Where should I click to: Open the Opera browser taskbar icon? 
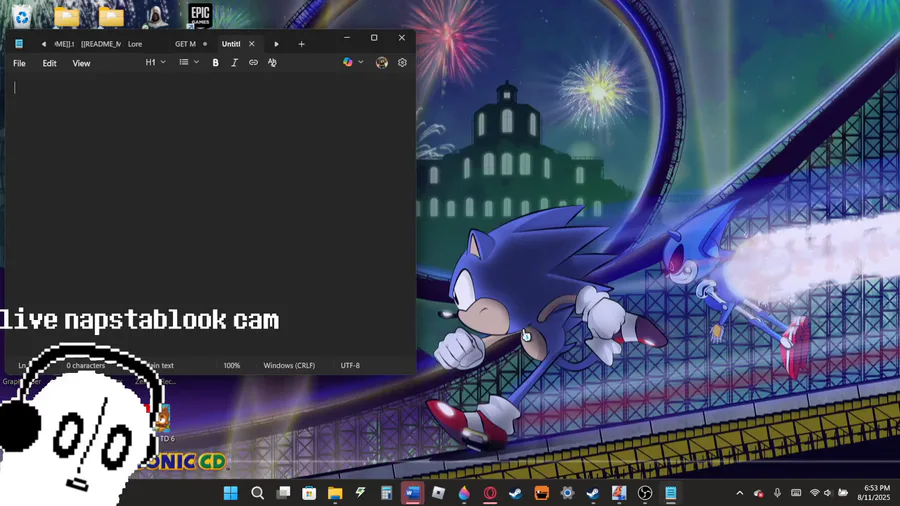tap(490, 493)
